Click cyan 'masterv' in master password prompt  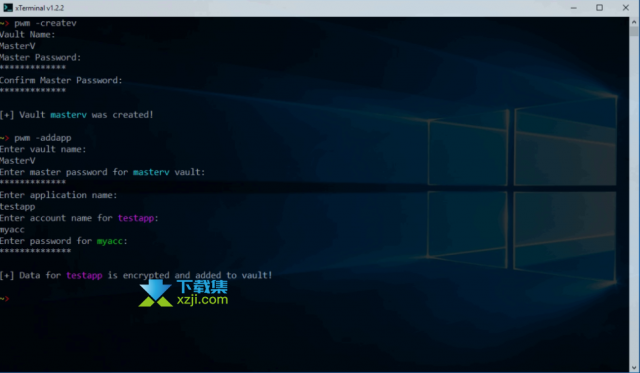point(151,172)
